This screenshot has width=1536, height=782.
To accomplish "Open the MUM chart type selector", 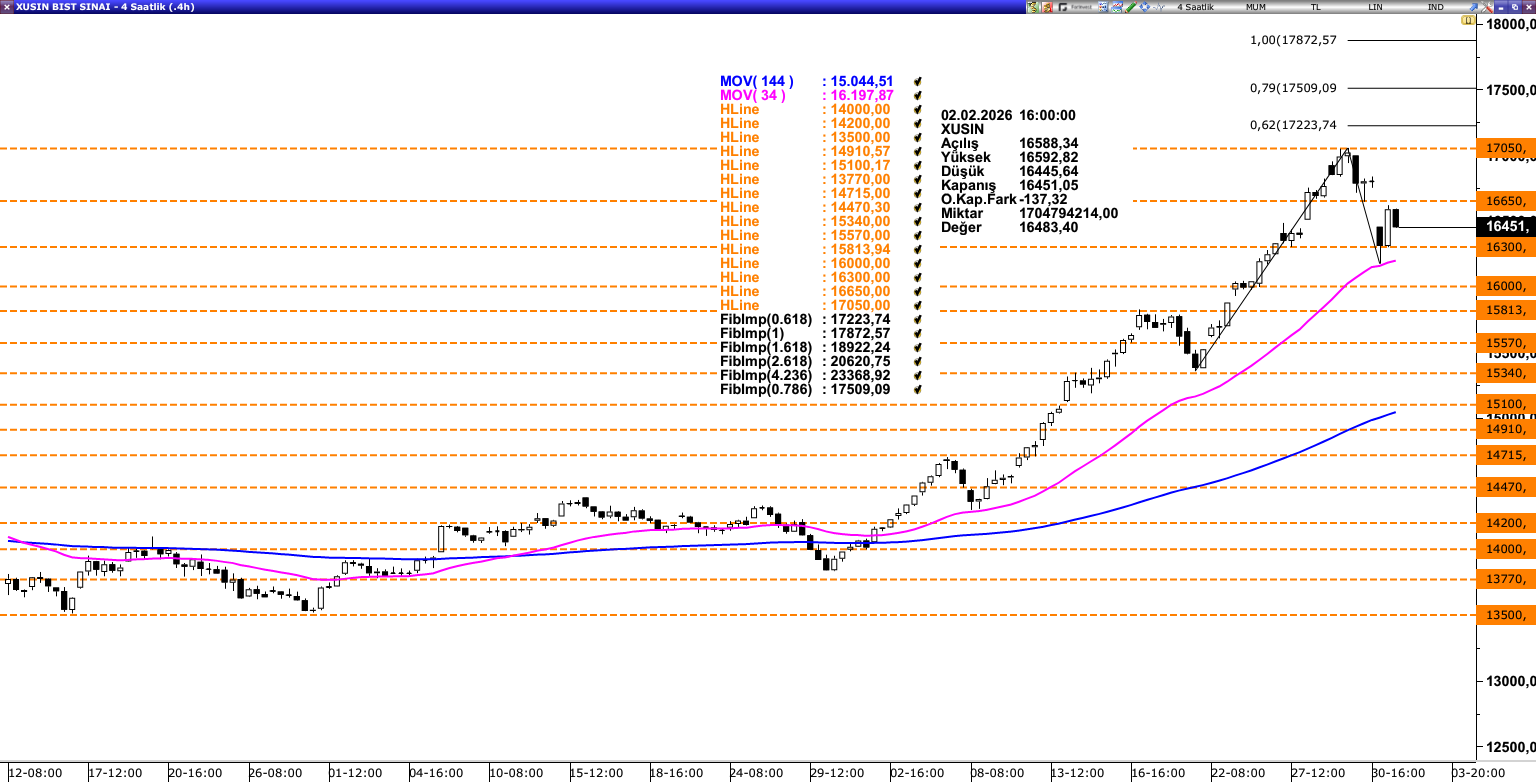I will point(1255,7).
